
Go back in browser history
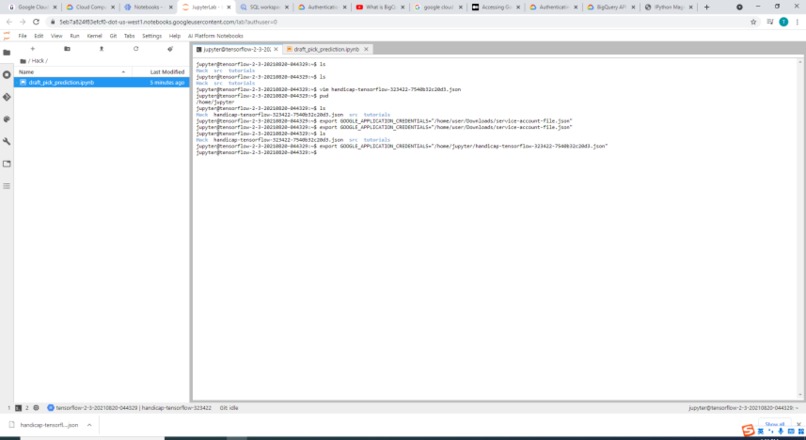click(x=9, y=22)
